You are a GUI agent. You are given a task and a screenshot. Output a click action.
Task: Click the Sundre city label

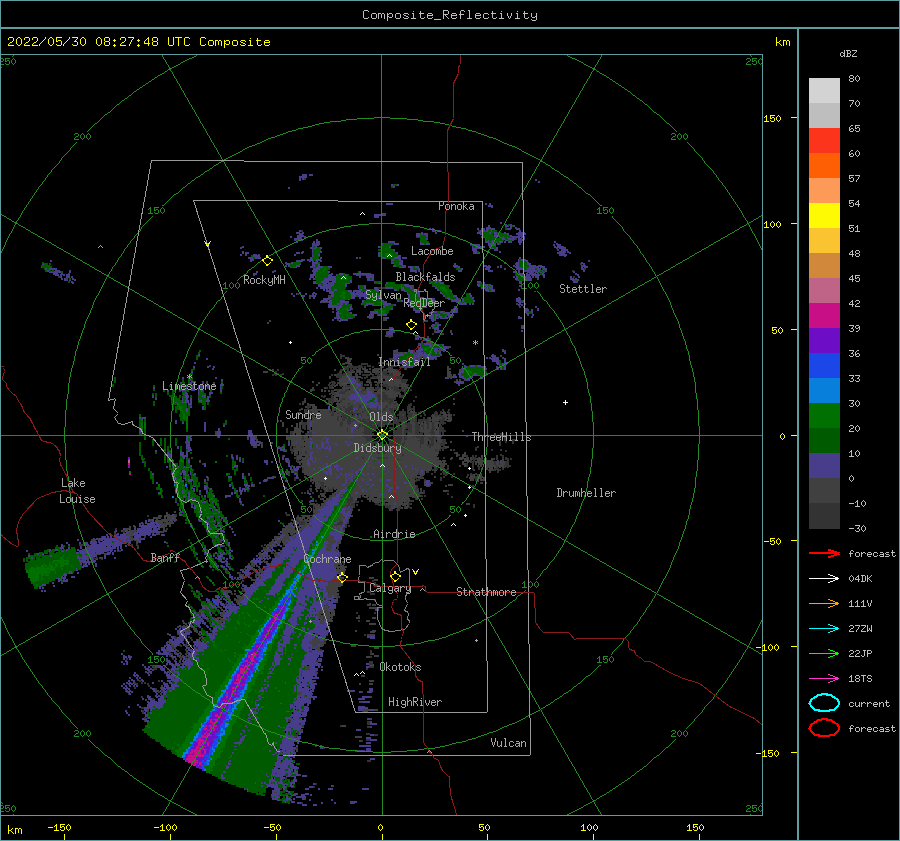[303, 414]
